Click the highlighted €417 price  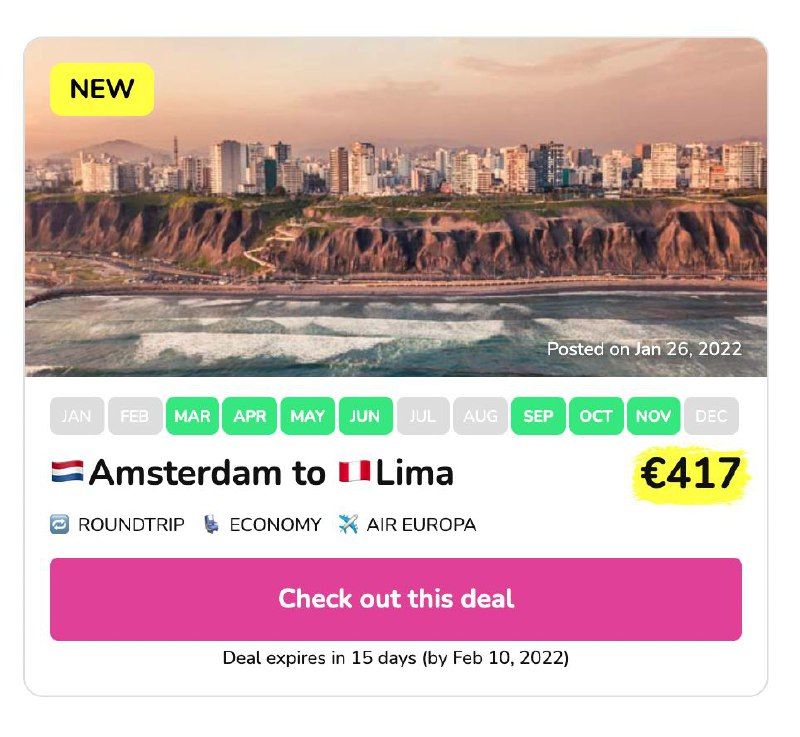[x=691, y=474]
